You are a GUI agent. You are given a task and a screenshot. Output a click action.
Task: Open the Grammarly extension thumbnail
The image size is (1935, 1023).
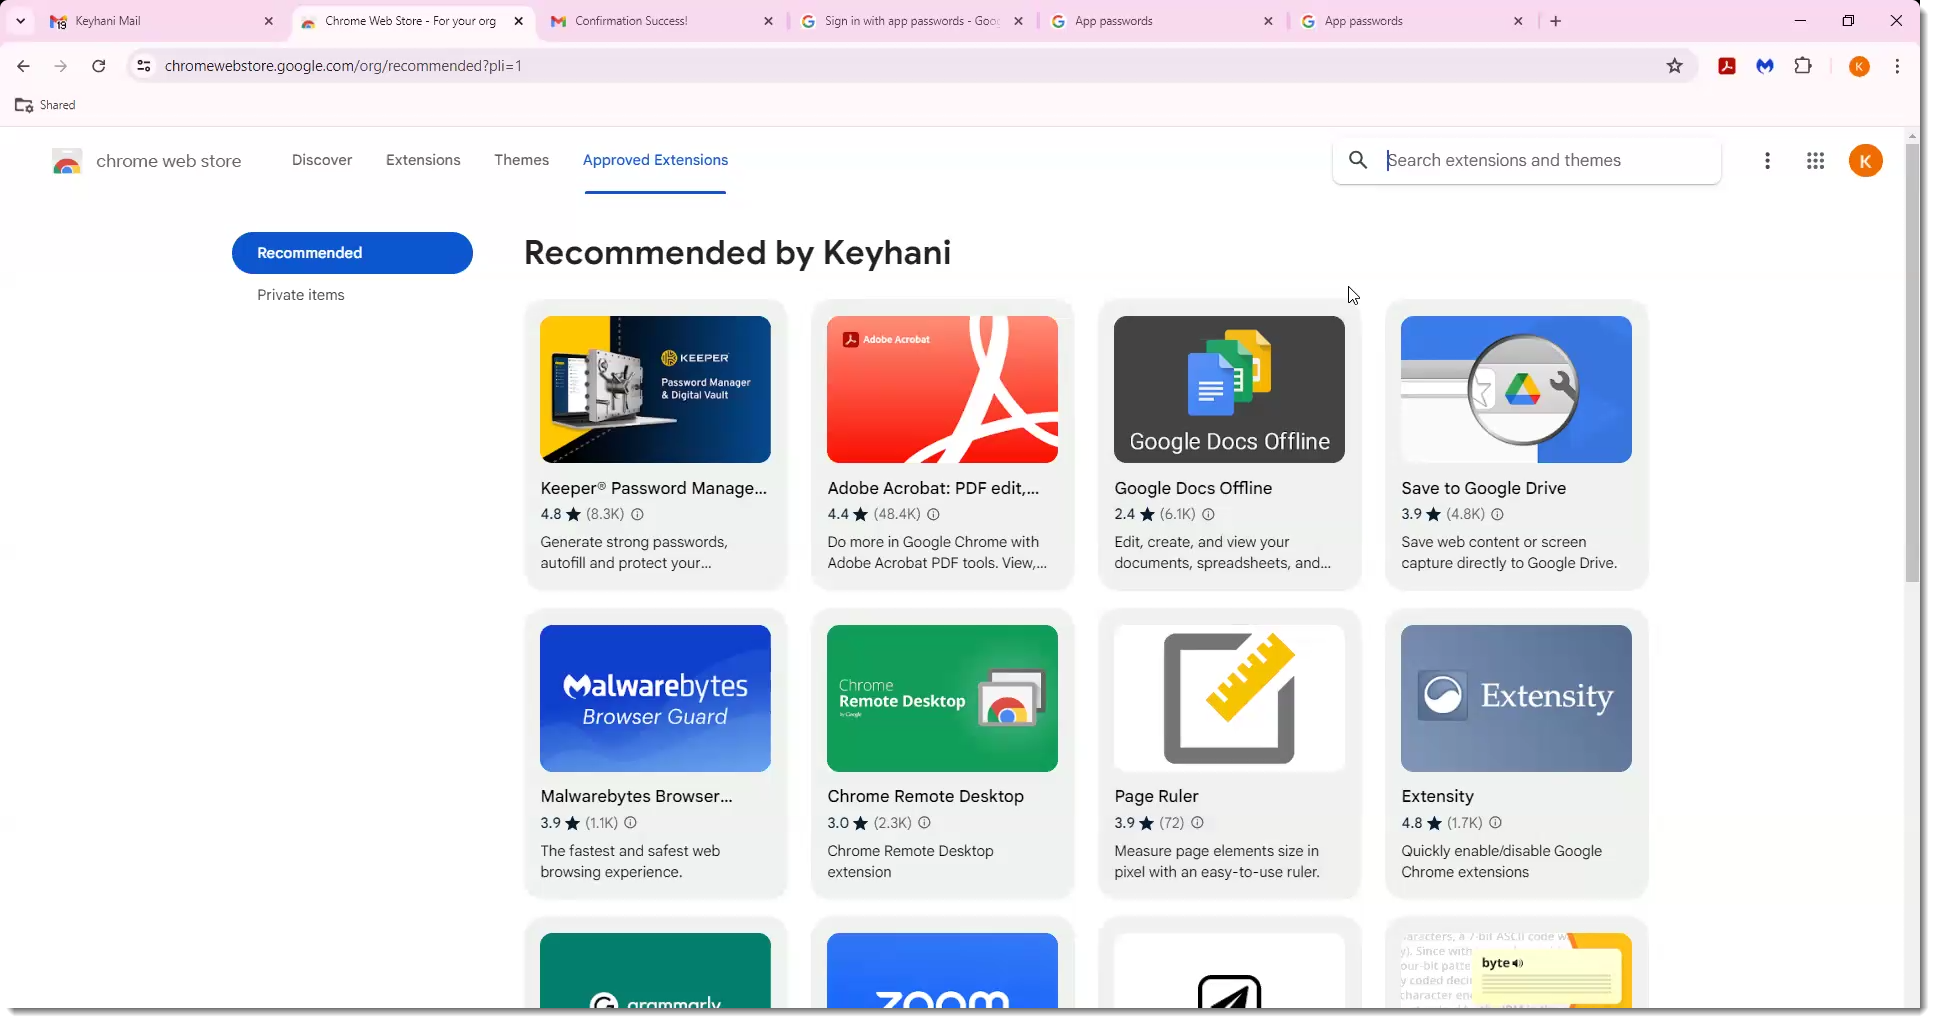coord(655,970)
